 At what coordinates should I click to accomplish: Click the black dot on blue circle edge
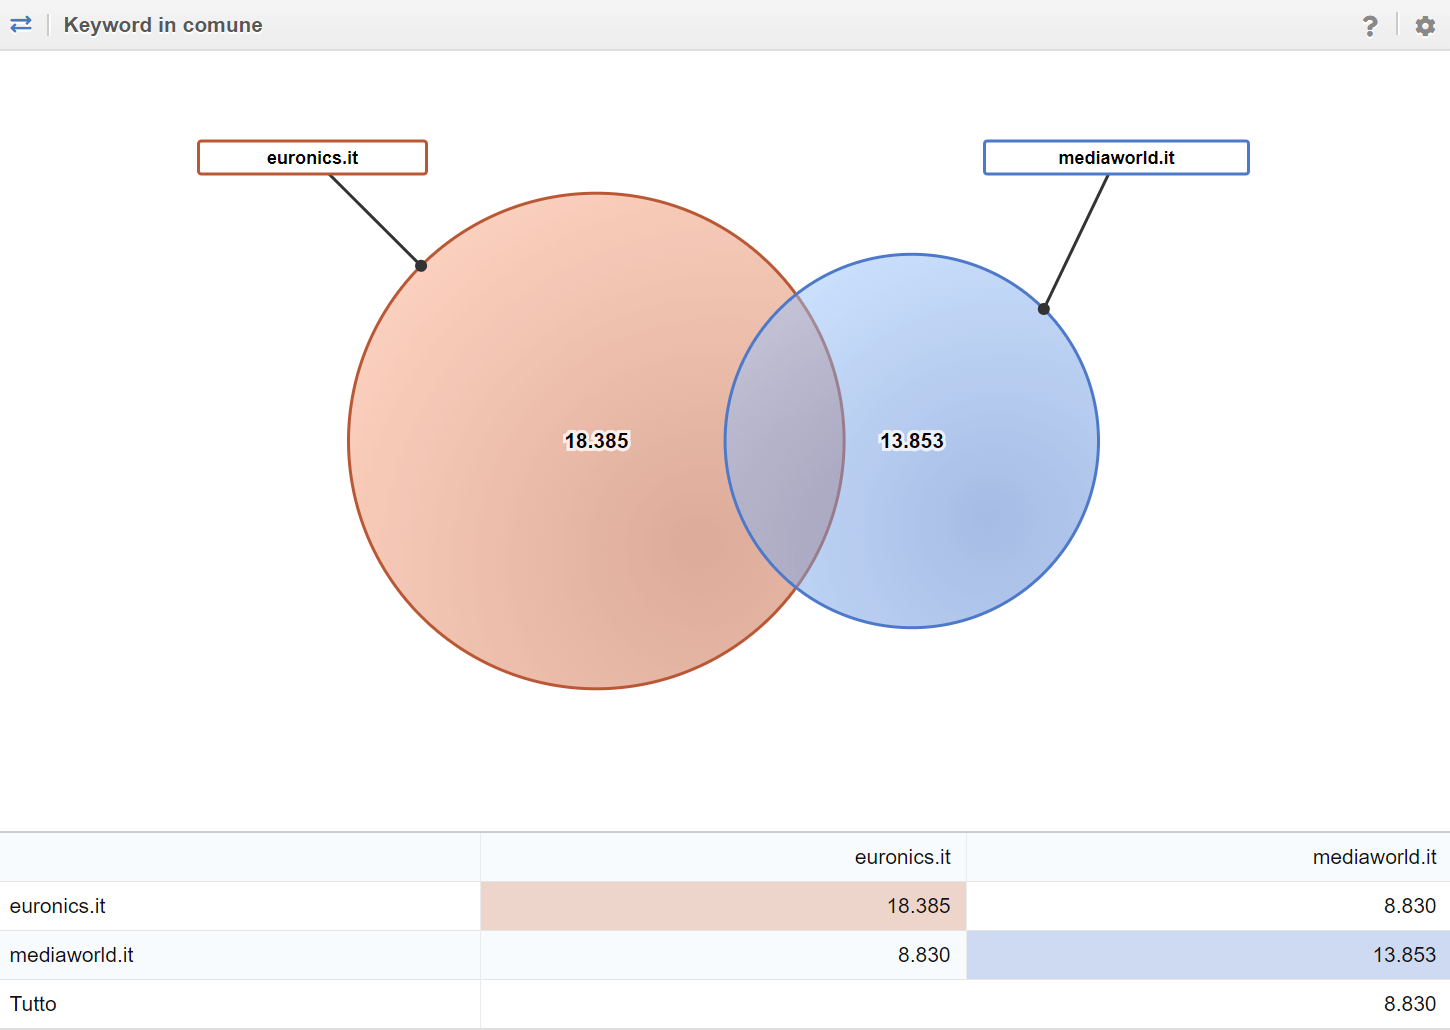click(x=1044, y=309)
